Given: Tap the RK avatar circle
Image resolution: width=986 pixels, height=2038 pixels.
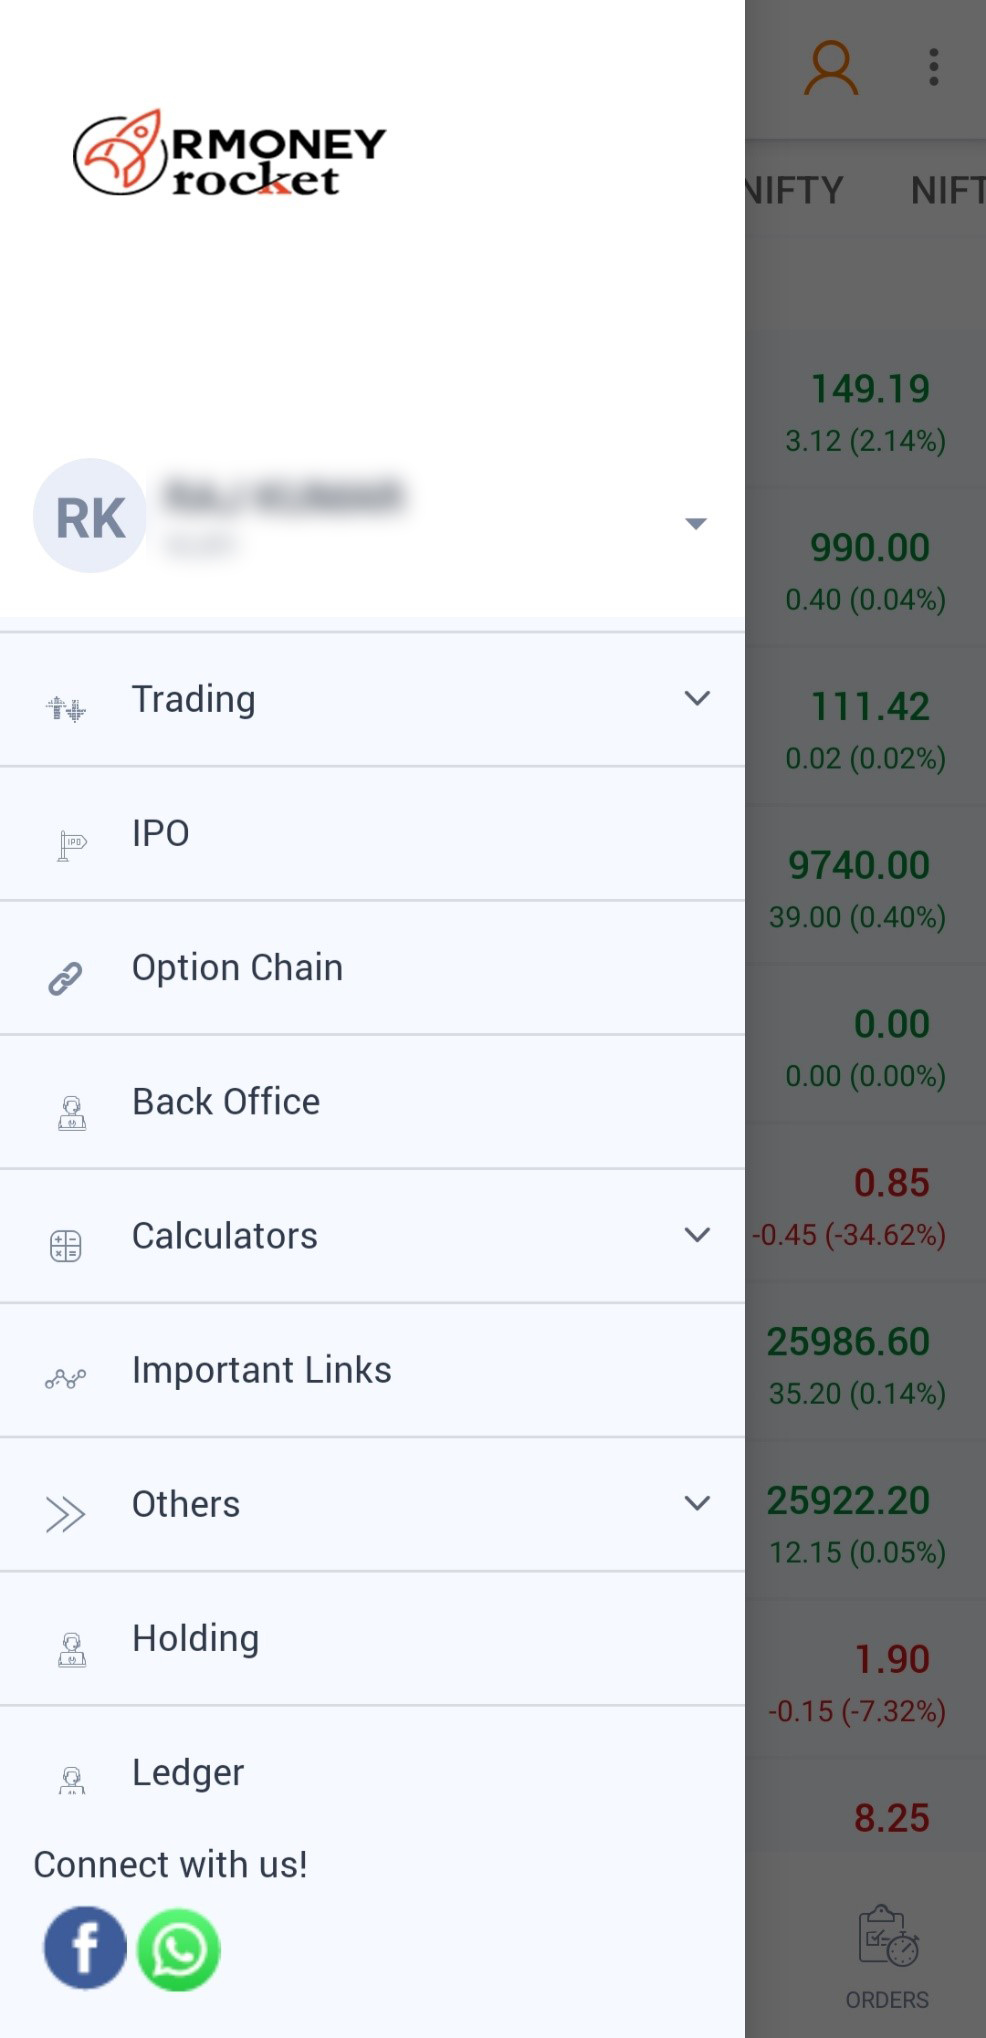Looking at the screenshot, I should tap(90, 516).
